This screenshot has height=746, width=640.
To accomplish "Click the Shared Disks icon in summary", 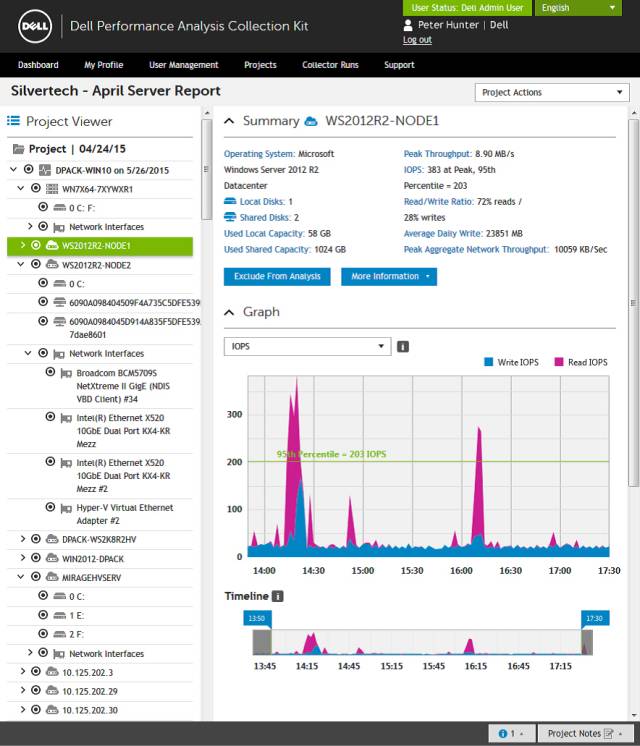I will (230, 217).
